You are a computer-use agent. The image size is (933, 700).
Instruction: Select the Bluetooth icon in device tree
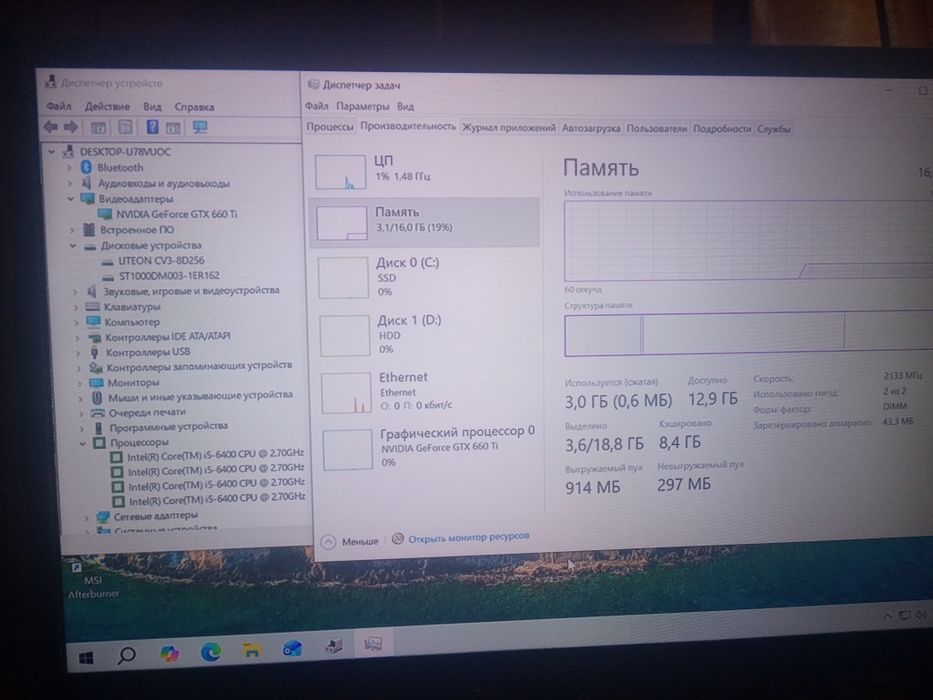[86, 167]
